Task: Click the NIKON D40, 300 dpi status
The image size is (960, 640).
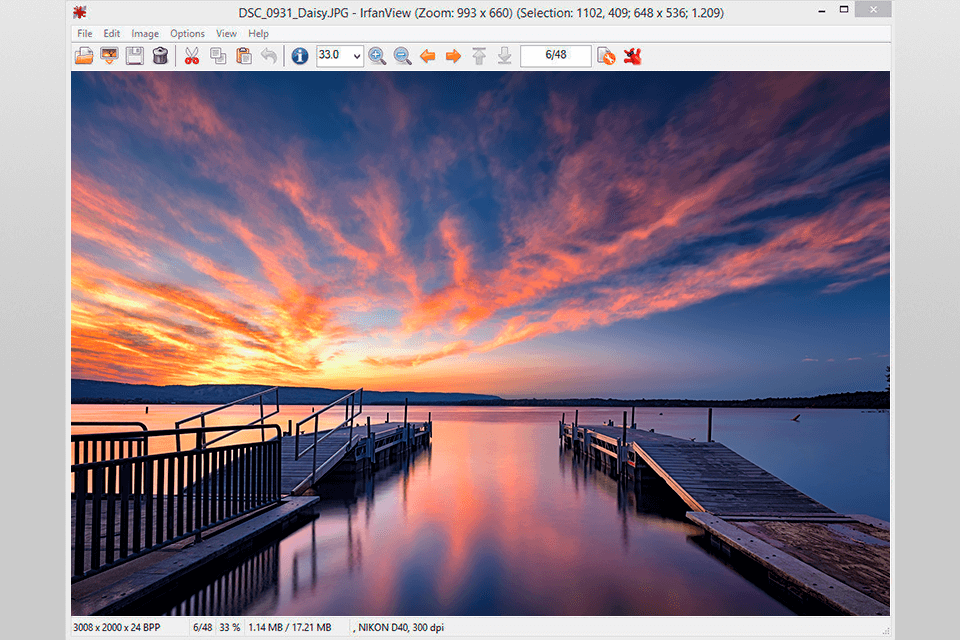Action: pos(399,627)
